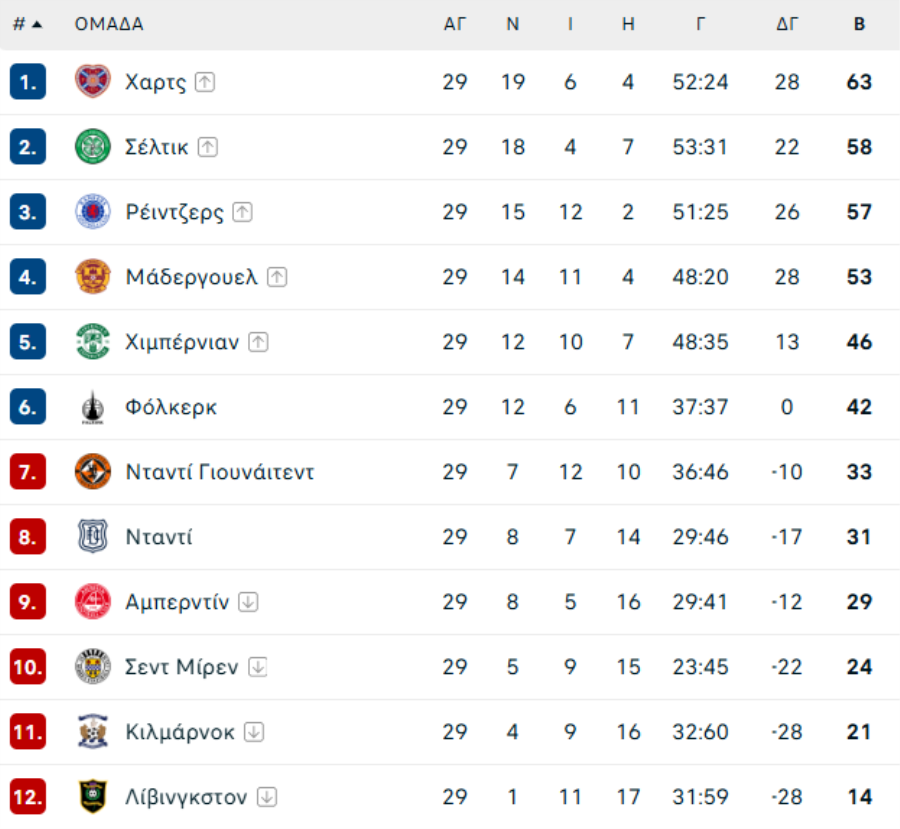The height and width of the screenshot is (829, 900).
Task: Click the down arrow next to Λίβινγκστον
Action: click(266, 797)
